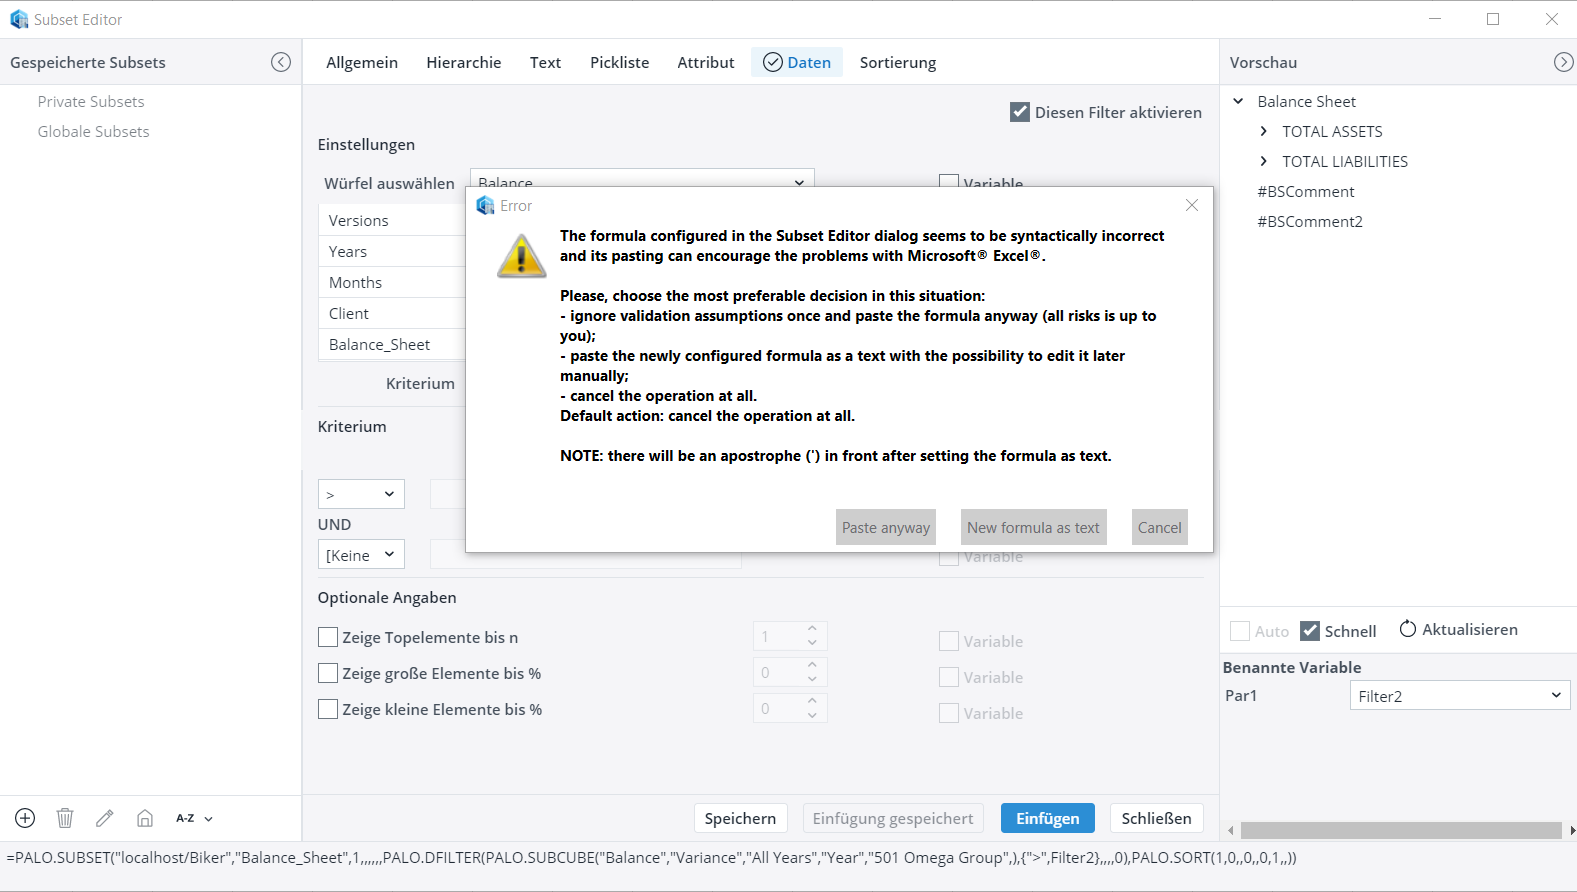Screen dimensions: 1577x892
Task: Toggle the Diesen Filter aktivieren checkbox
Action: coord(1020,112)
